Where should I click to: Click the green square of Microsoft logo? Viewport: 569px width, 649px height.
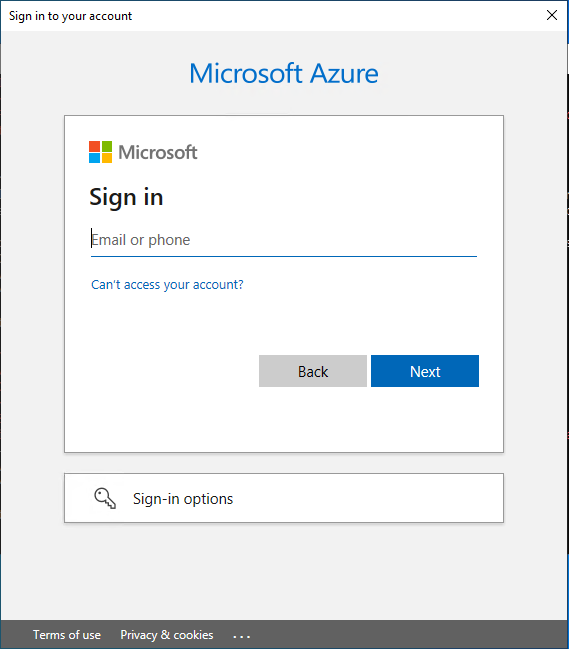107,147
